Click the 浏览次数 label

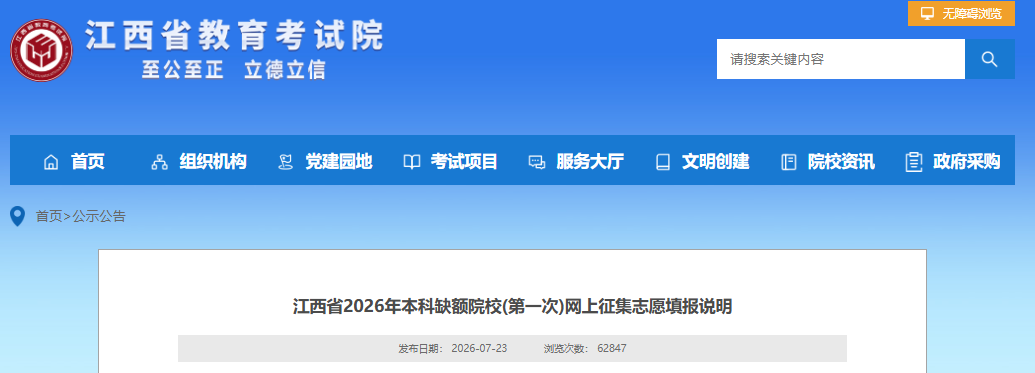tap(566, 348)
